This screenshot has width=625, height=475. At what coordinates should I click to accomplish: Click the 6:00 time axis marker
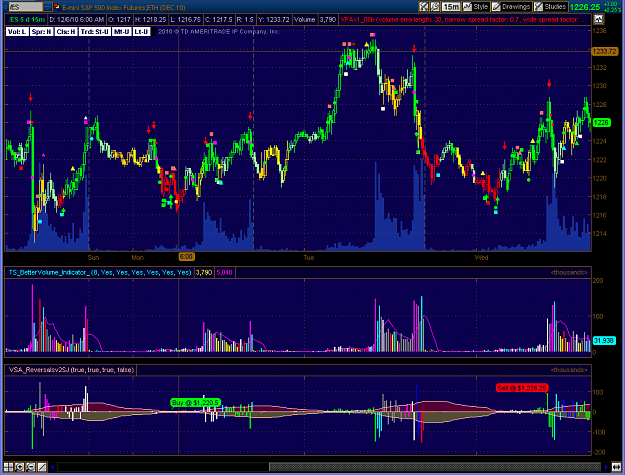186,257
